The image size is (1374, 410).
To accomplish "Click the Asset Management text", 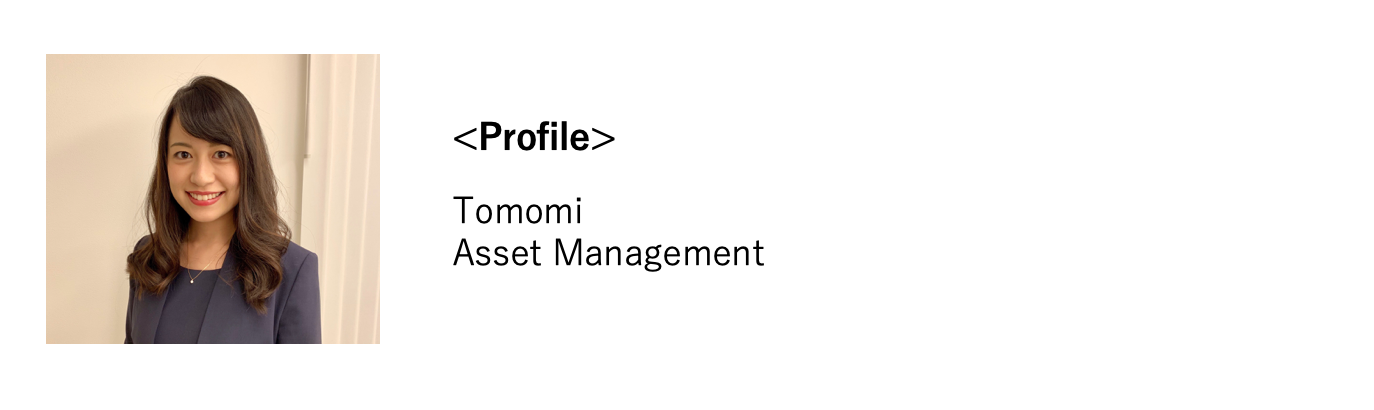I will (x=608, y=253).
